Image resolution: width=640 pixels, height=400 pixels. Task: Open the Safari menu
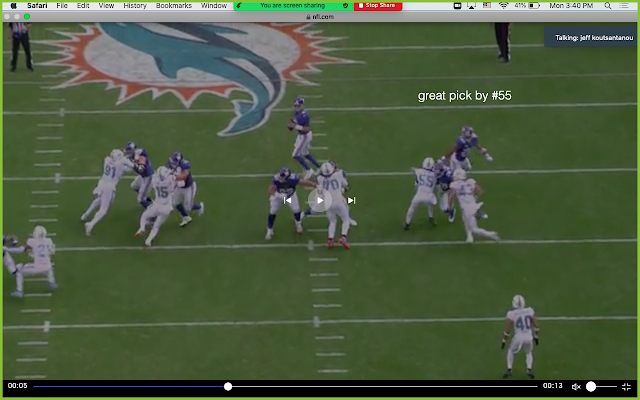[37, 5]
